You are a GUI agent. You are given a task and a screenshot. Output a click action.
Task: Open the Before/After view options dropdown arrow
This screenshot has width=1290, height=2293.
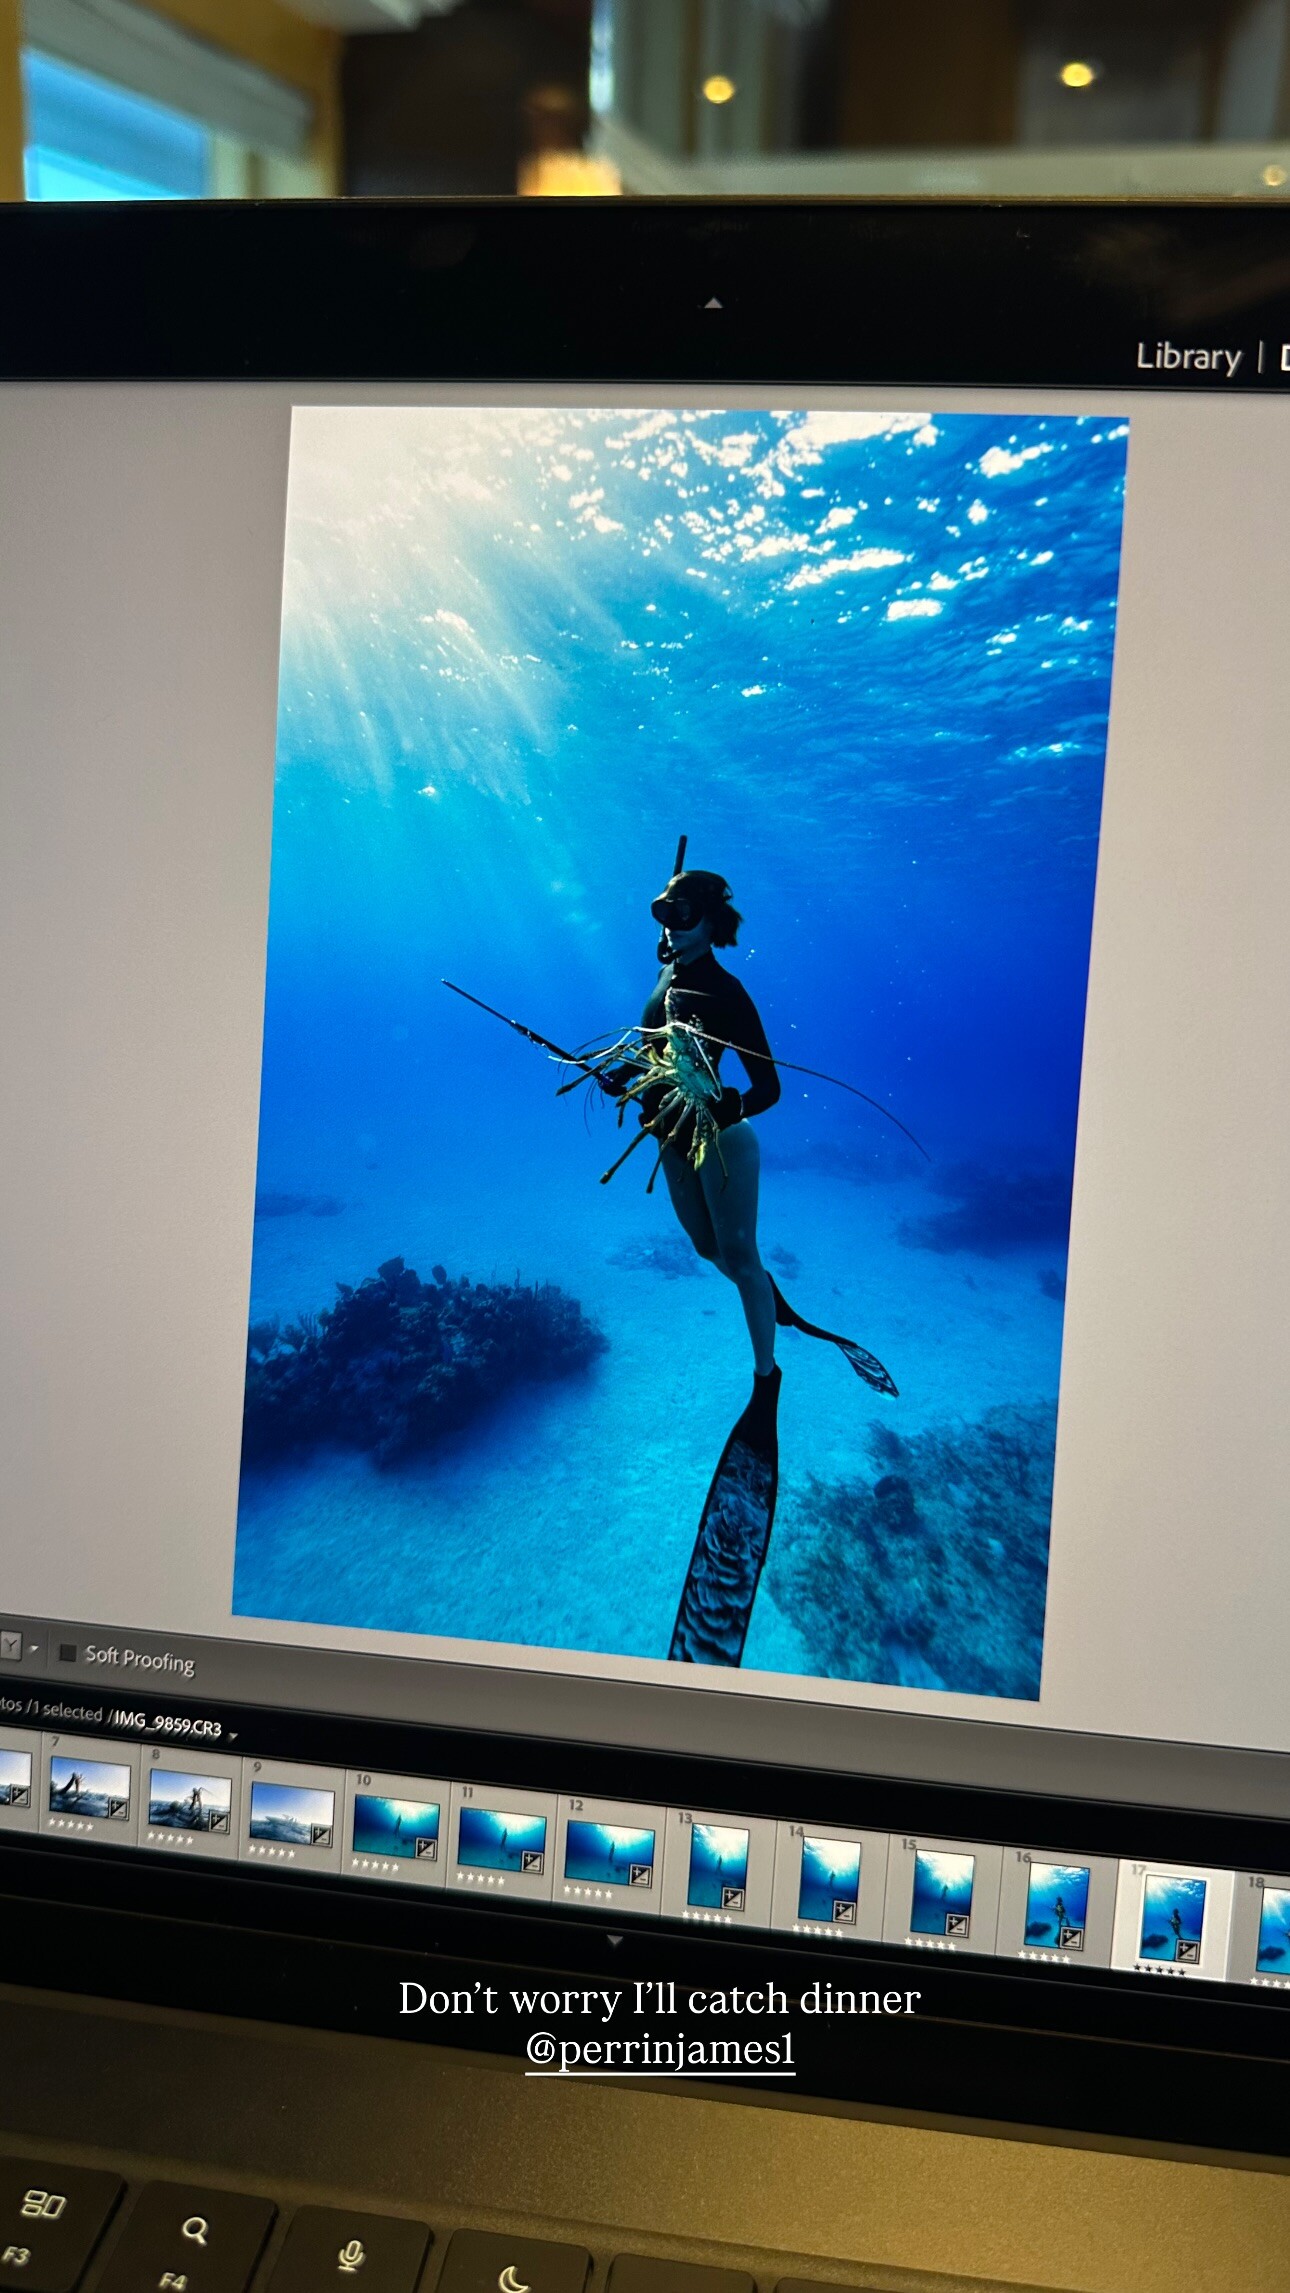point(35,1648)
